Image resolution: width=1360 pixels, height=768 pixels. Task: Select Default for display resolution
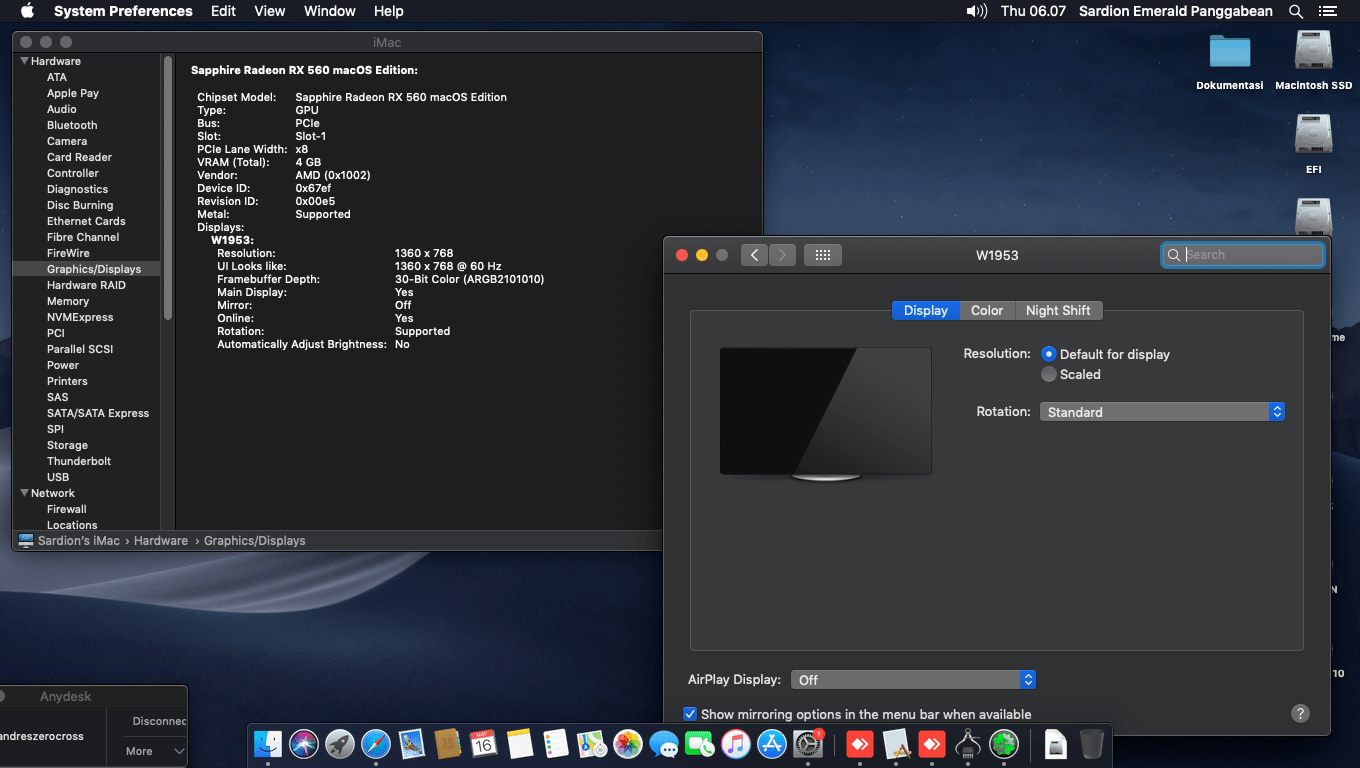[1049, 354]
